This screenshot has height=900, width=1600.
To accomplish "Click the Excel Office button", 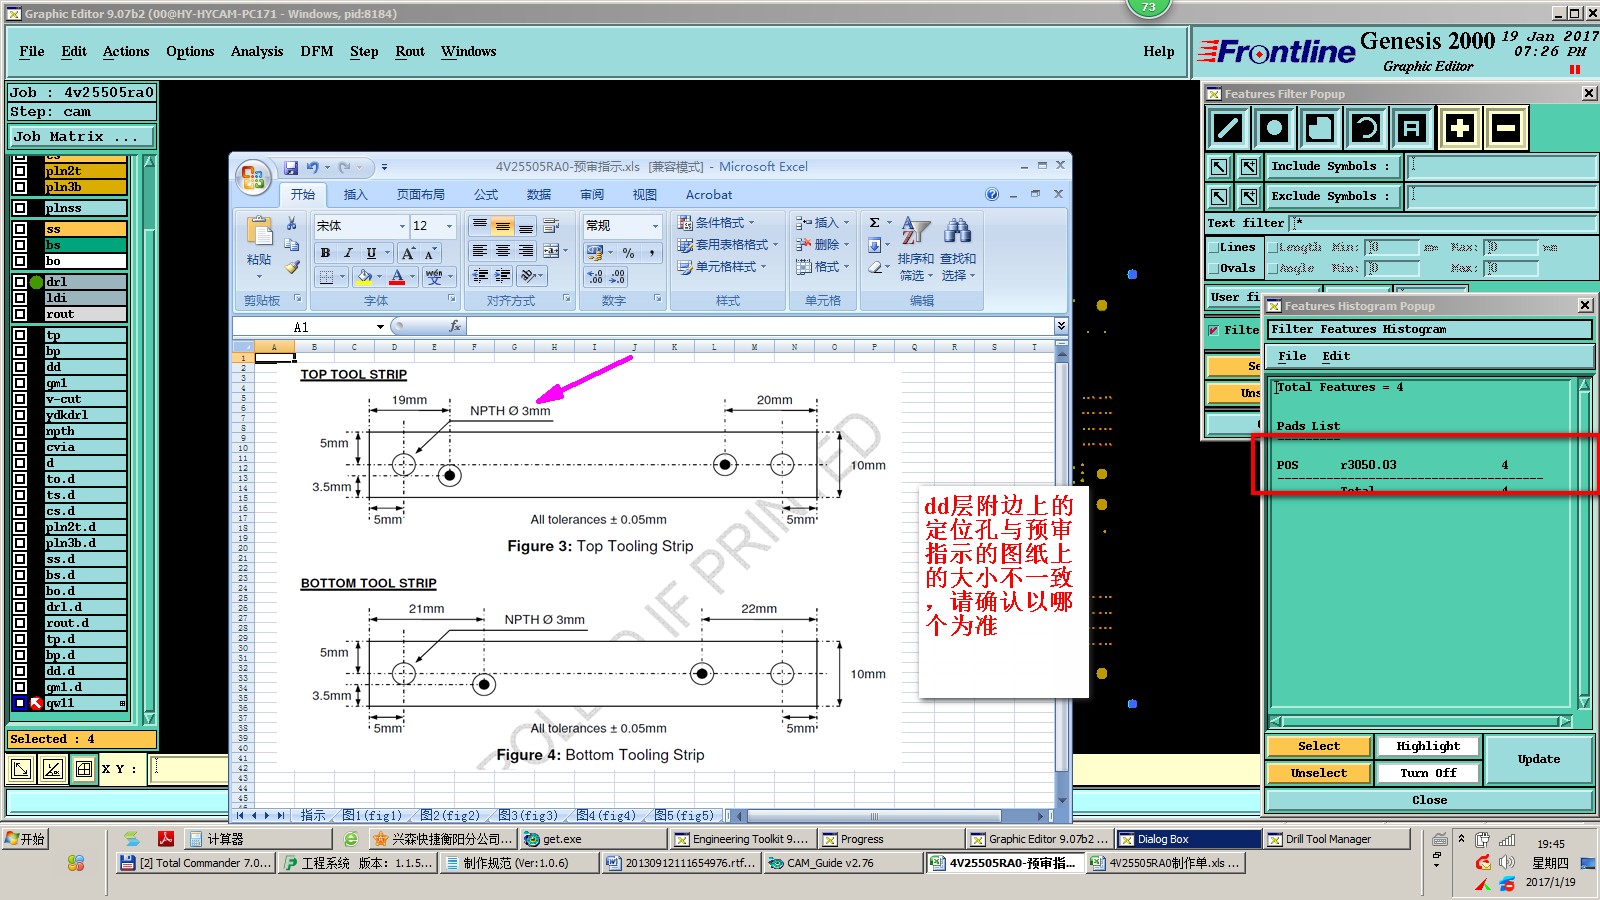I will [x=253, y=178].
